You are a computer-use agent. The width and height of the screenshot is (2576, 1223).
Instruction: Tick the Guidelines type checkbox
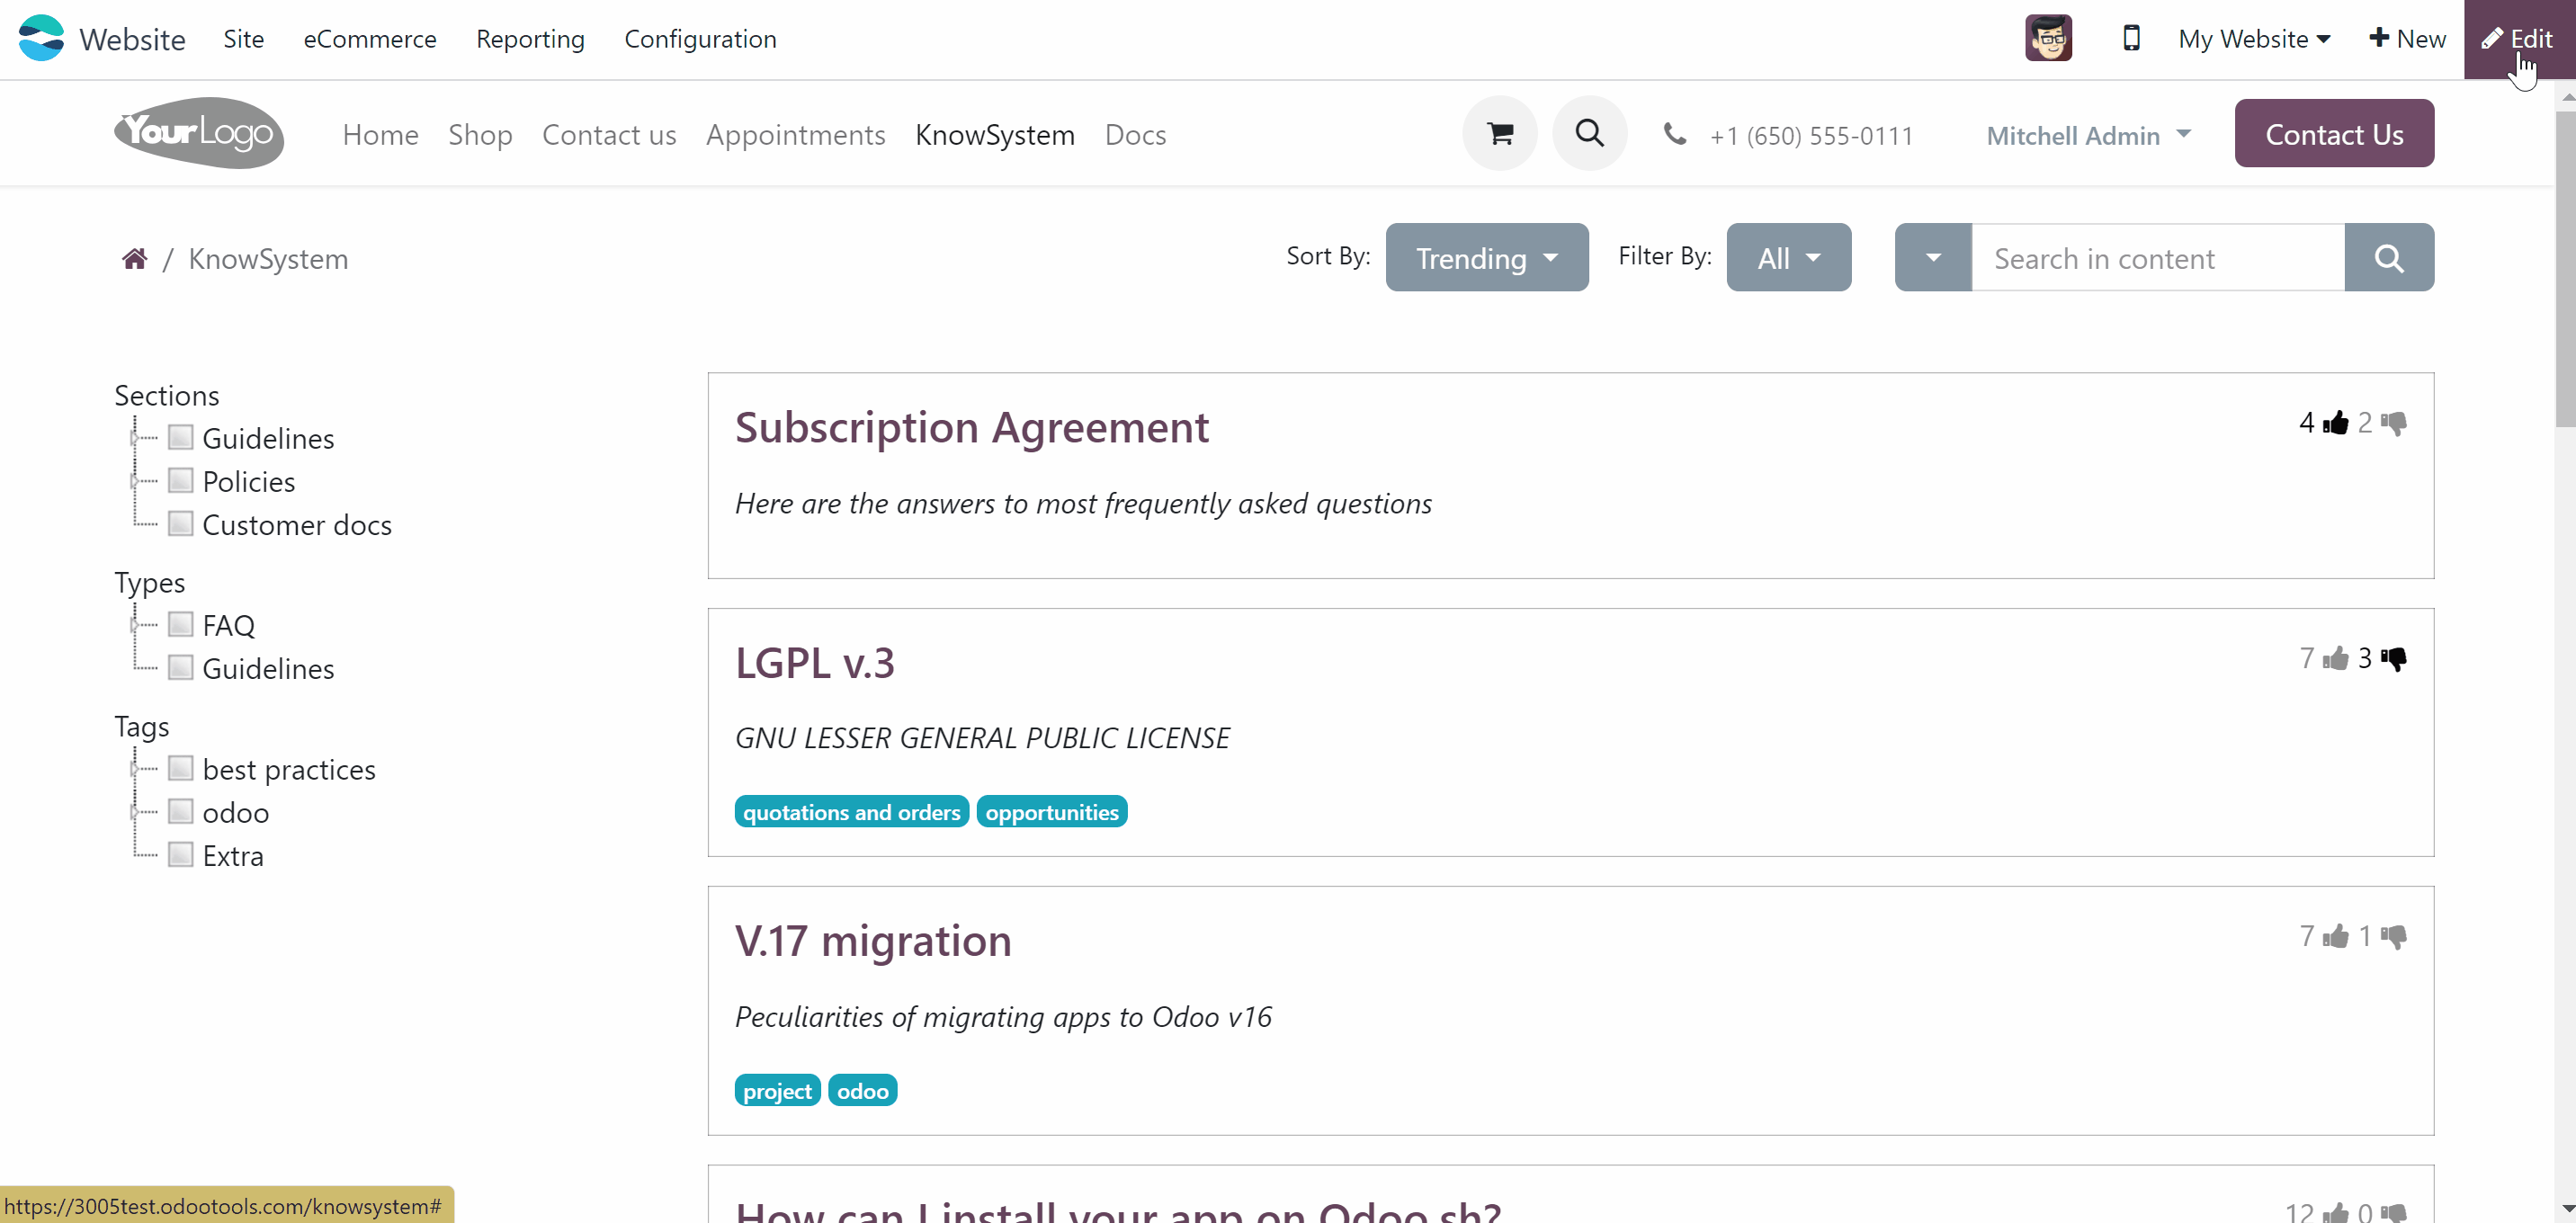point(180,667)
